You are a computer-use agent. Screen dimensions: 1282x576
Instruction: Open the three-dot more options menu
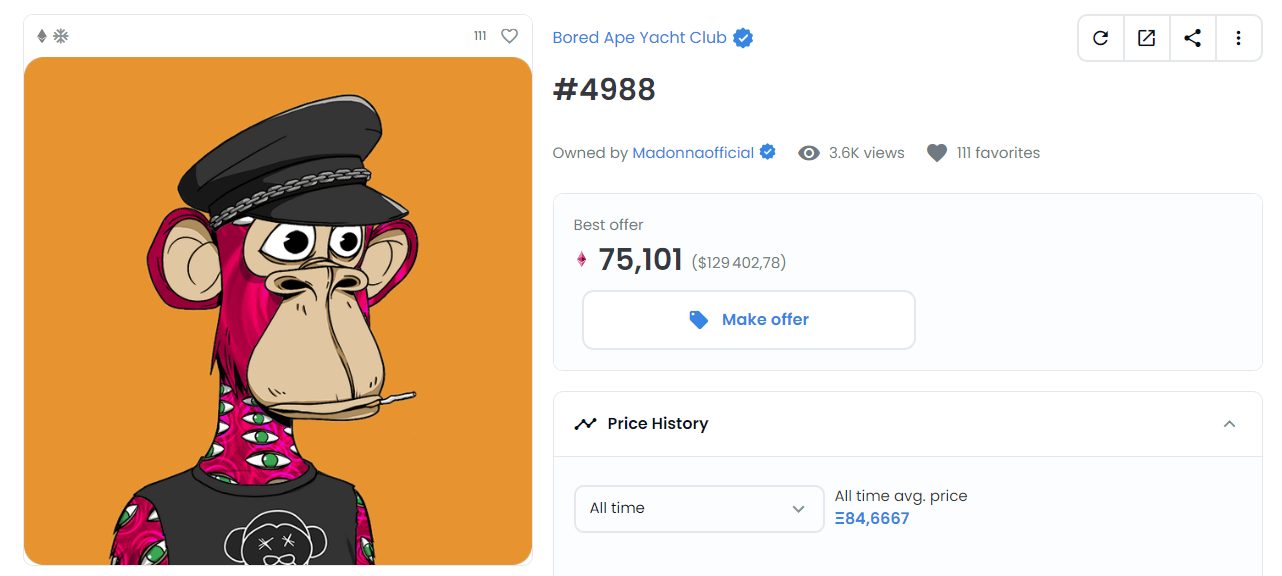1238,37
